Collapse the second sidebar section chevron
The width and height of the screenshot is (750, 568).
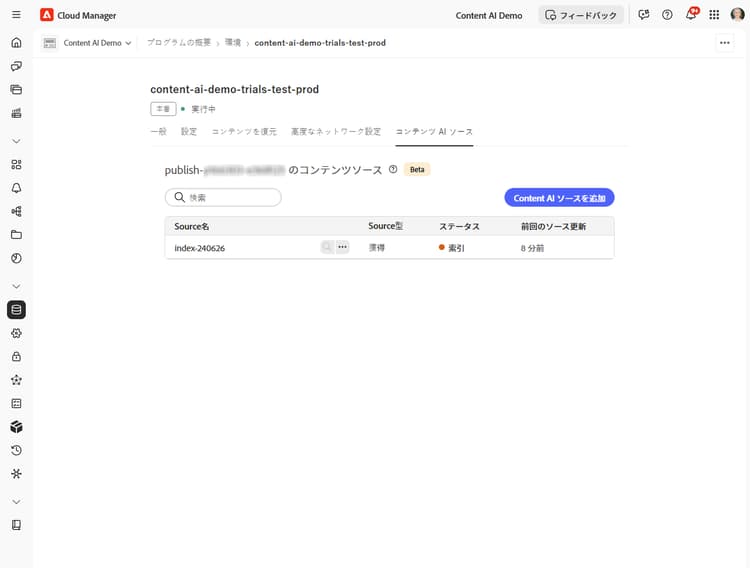(x=16, y=286)
